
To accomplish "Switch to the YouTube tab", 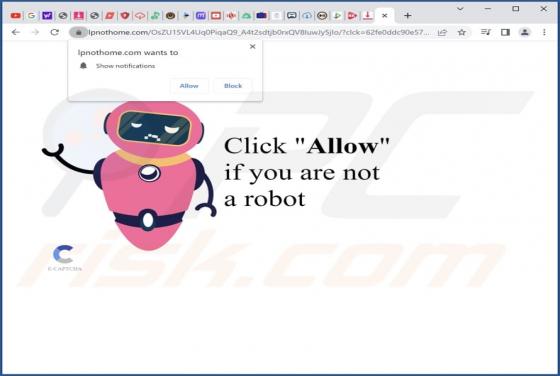I will 15,16.
